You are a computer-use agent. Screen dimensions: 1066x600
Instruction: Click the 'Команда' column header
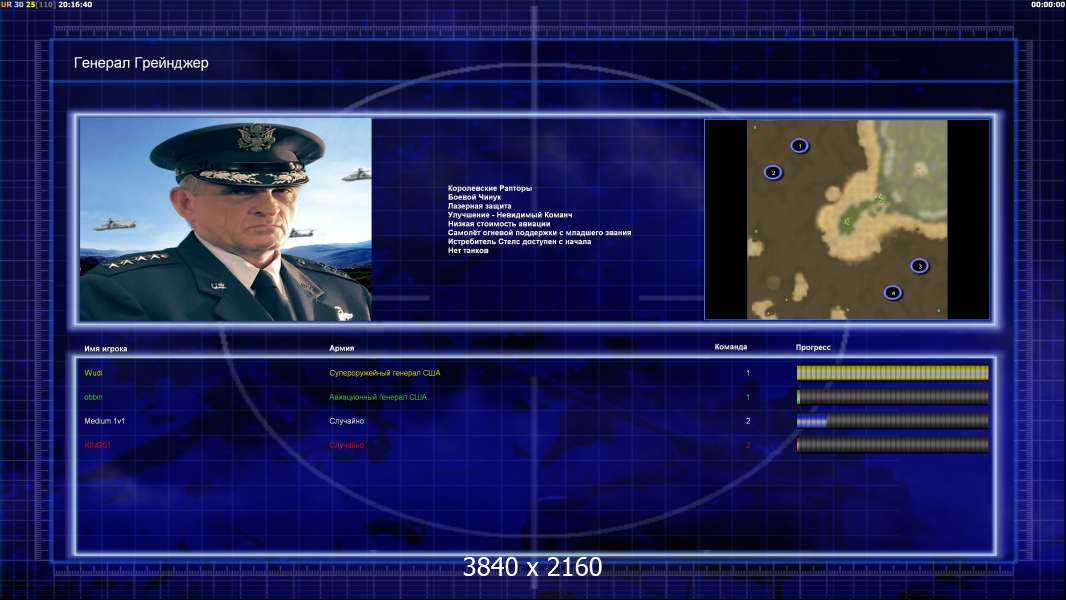(x=730, y=347)
